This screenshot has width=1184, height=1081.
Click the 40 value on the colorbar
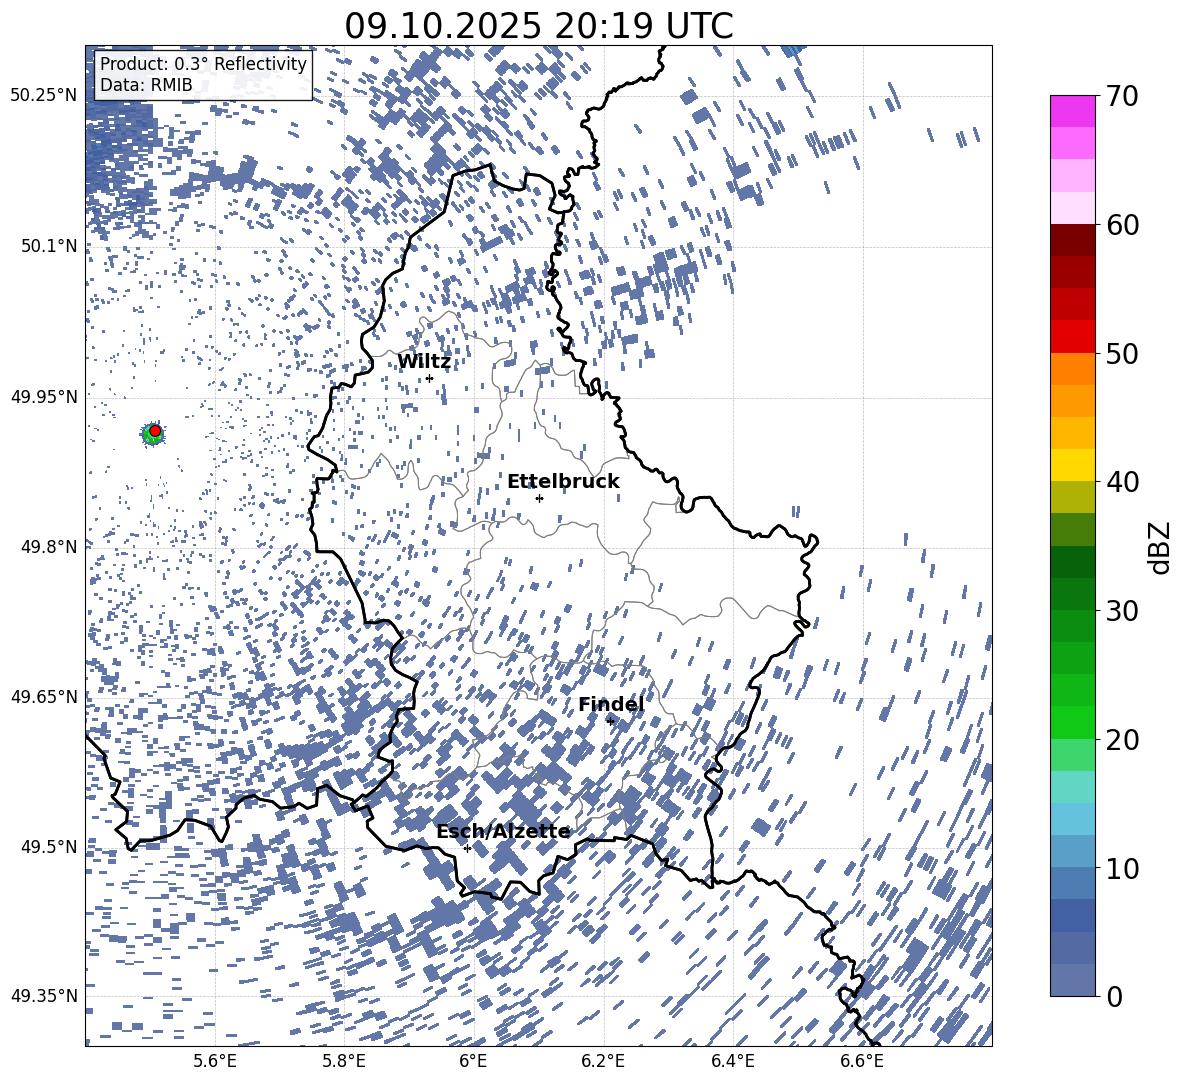(1122, 482)
